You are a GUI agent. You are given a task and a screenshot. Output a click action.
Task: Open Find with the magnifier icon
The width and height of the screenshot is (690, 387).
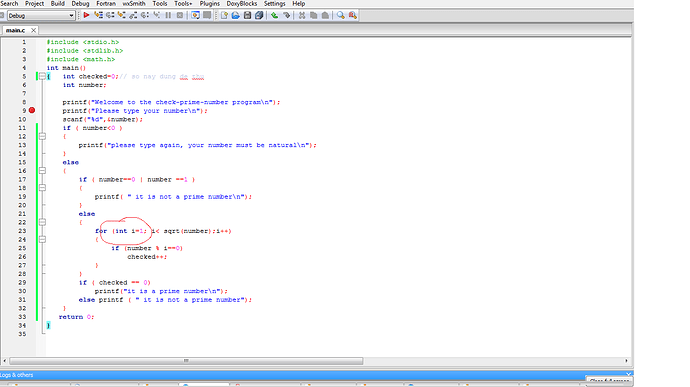click(341, 15)
